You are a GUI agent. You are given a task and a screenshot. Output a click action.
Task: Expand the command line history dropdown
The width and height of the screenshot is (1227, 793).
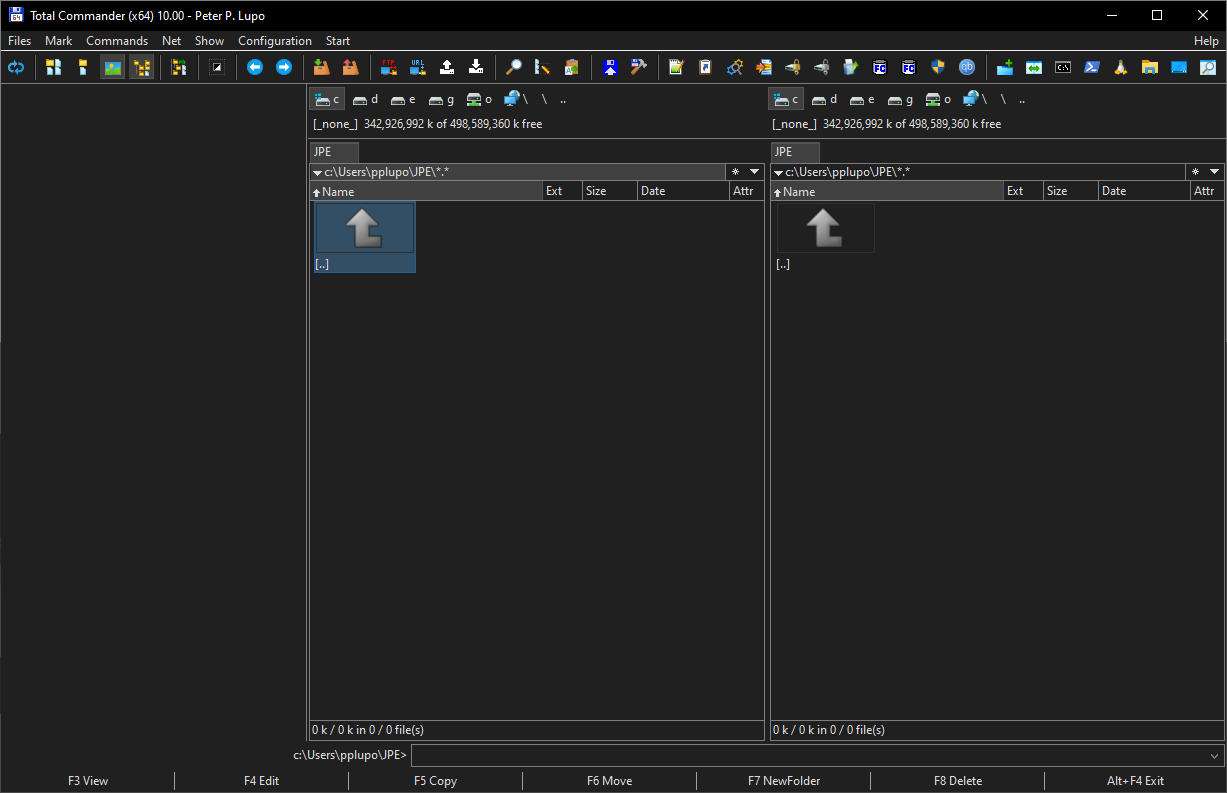point(1214,756)
